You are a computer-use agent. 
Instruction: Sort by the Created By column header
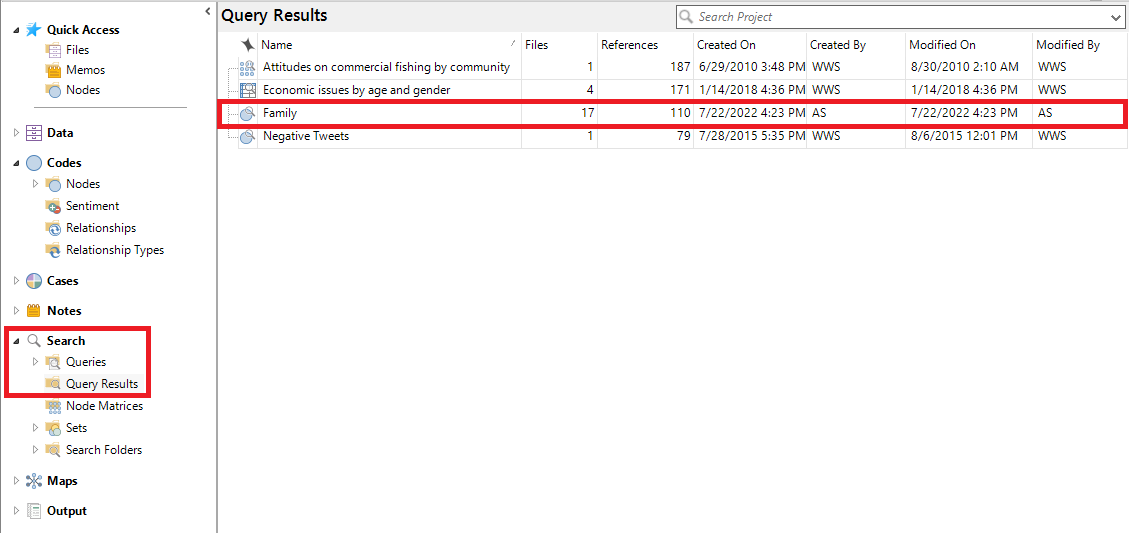coord(855,45)
